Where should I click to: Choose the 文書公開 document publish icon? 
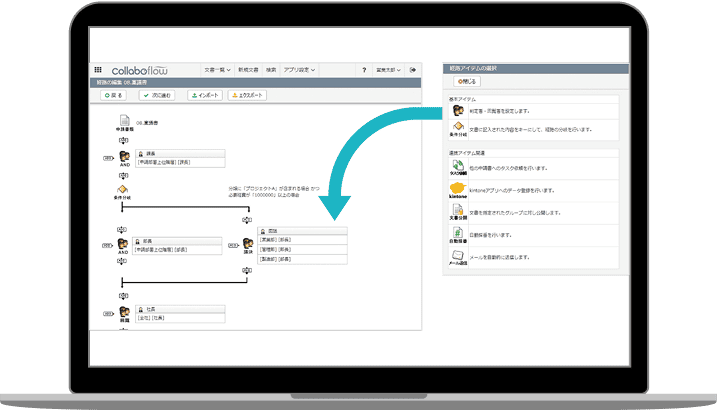coord(457,213)
